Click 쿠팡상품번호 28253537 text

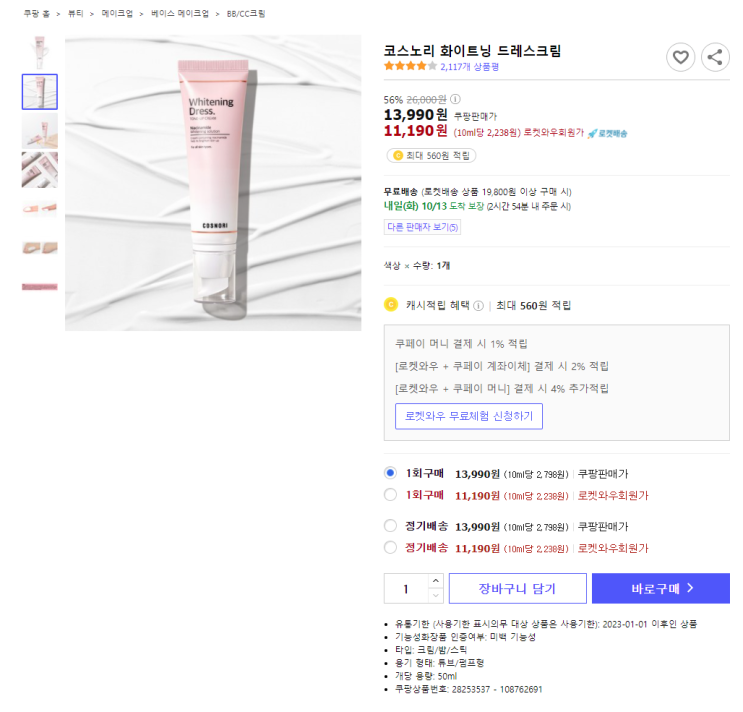[469, 689]
